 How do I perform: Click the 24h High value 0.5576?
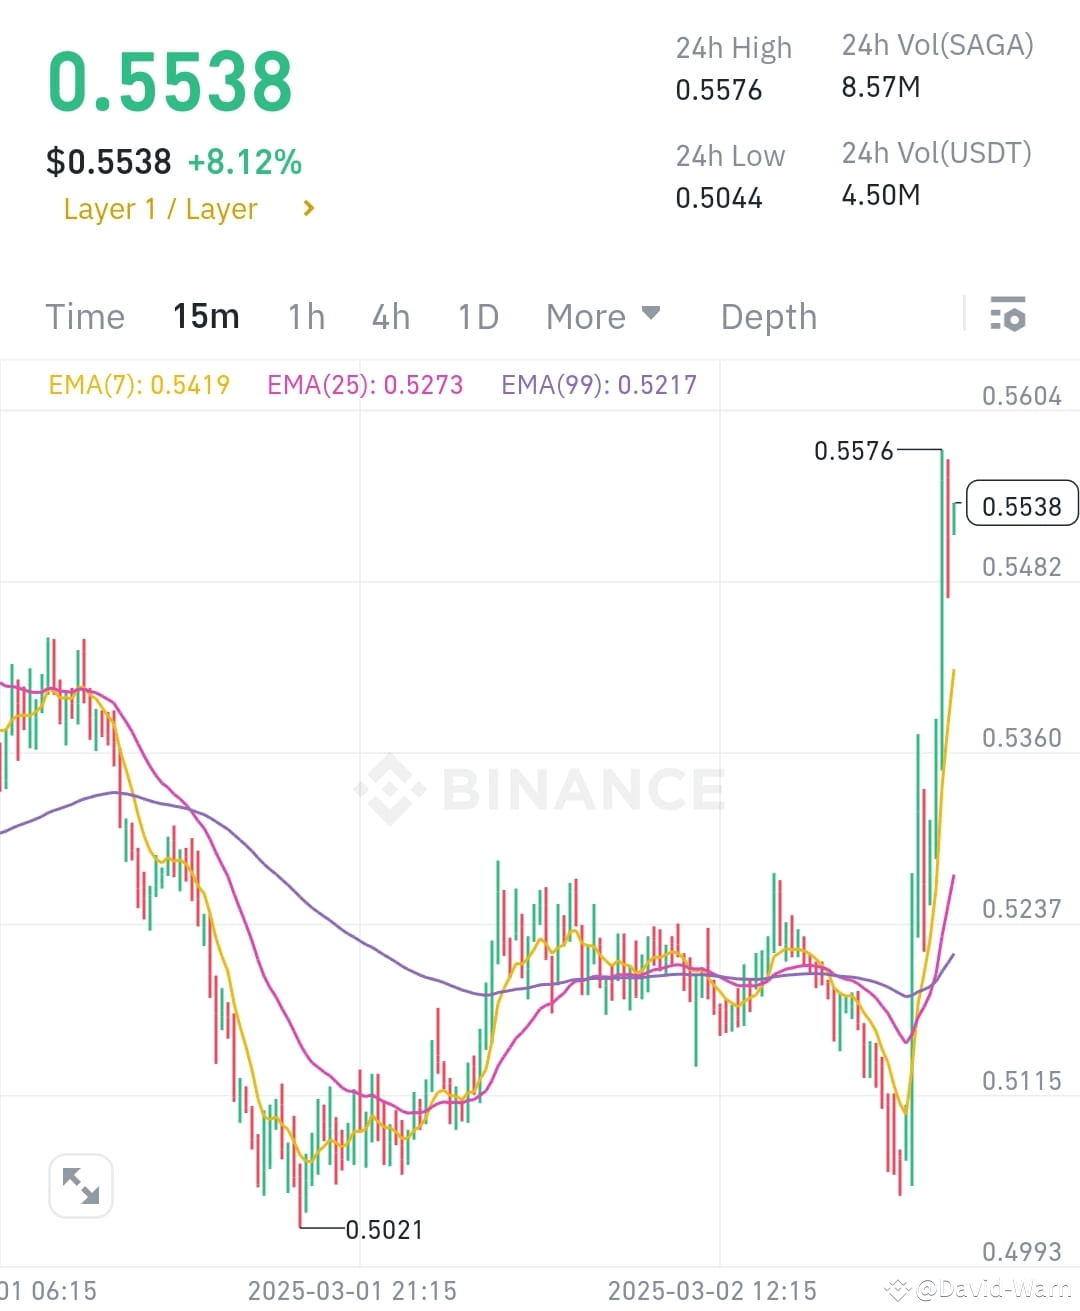717,89
